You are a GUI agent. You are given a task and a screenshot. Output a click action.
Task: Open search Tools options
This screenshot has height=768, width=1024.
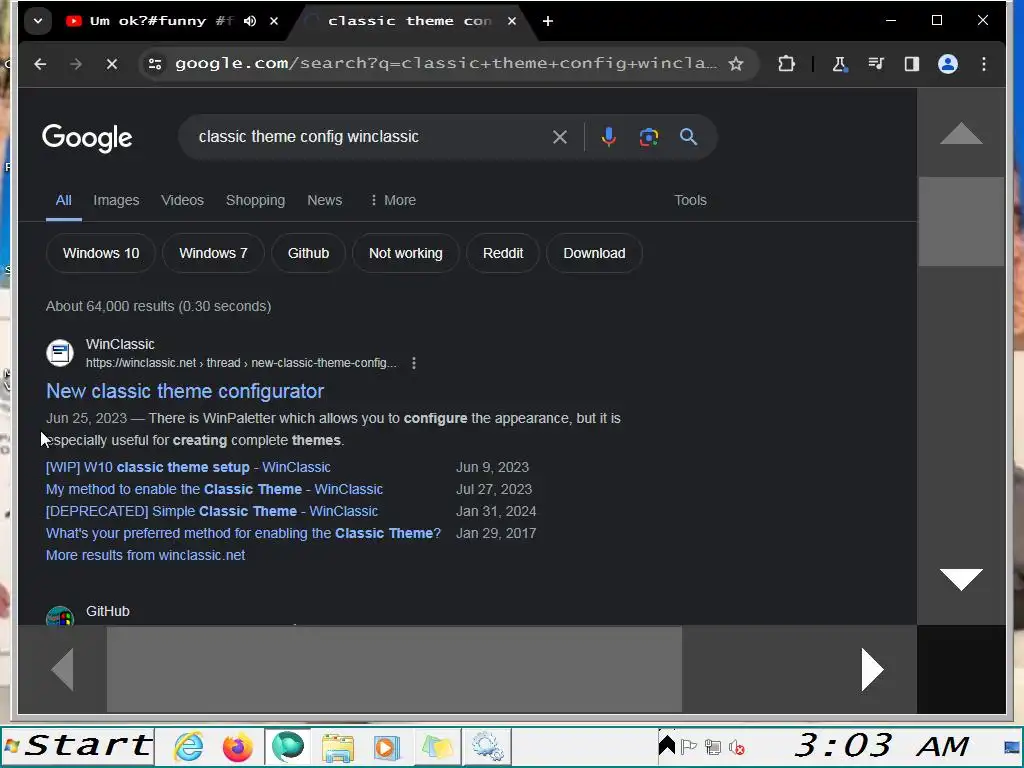coord(690,200)
